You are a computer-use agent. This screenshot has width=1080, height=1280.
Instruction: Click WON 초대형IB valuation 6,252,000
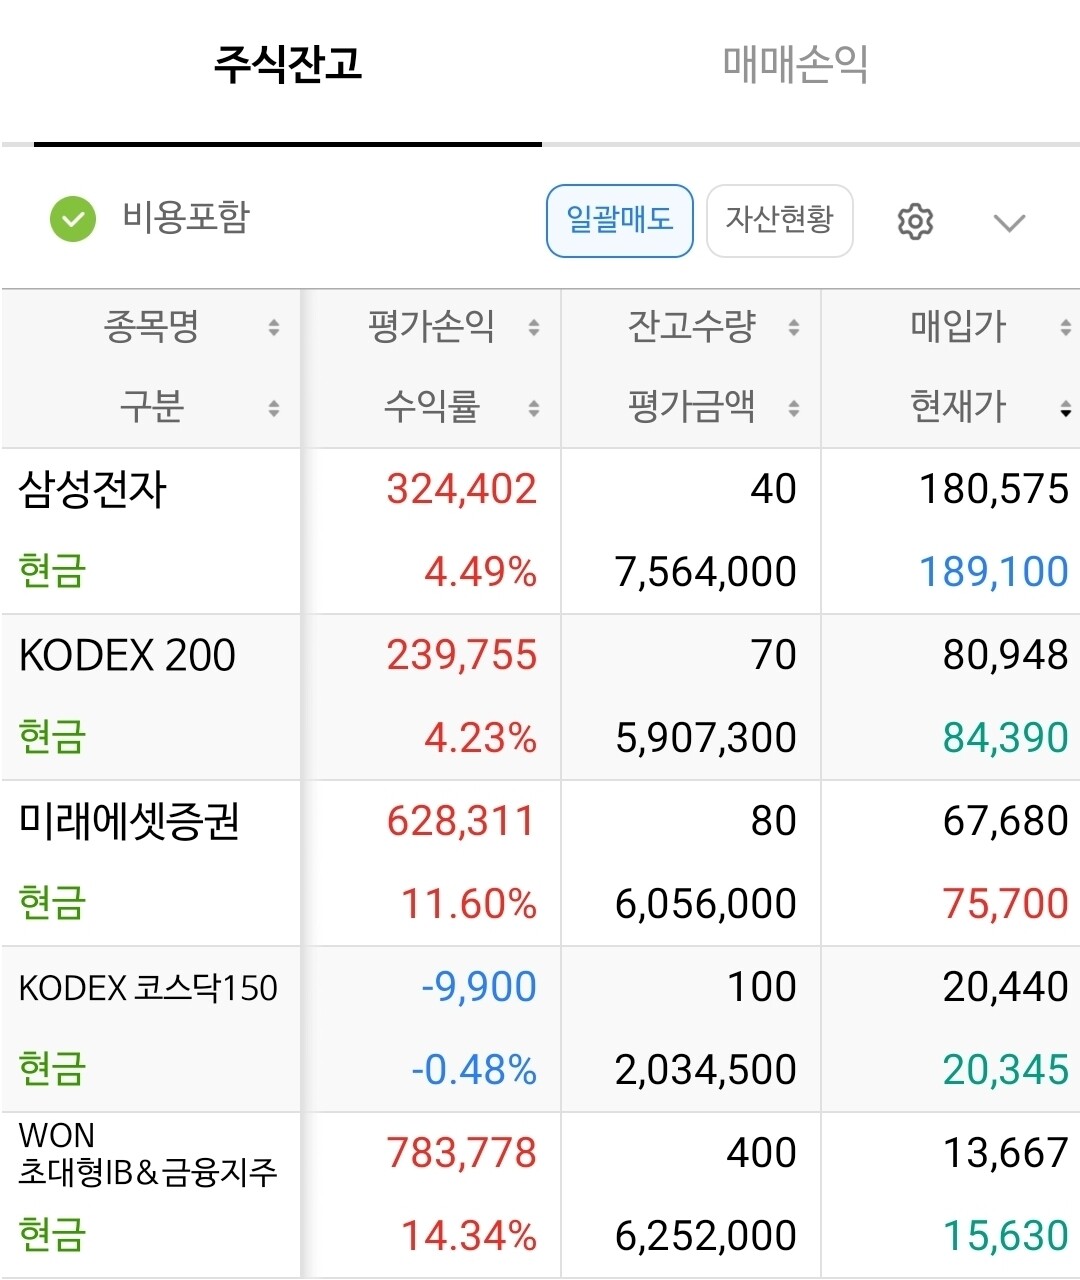(x=706, y=1236)
